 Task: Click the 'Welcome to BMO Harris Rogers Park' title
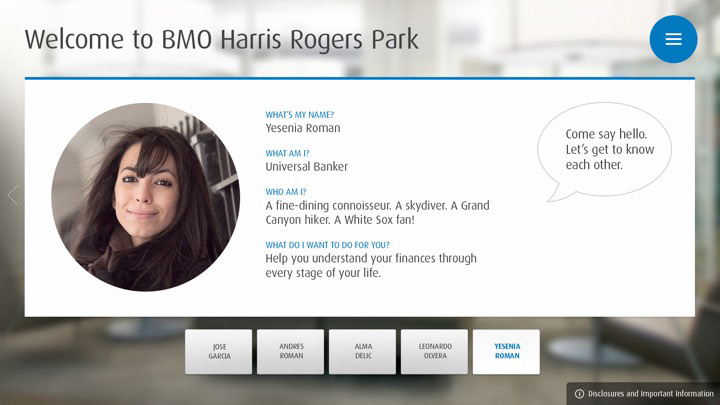point(221,39)
